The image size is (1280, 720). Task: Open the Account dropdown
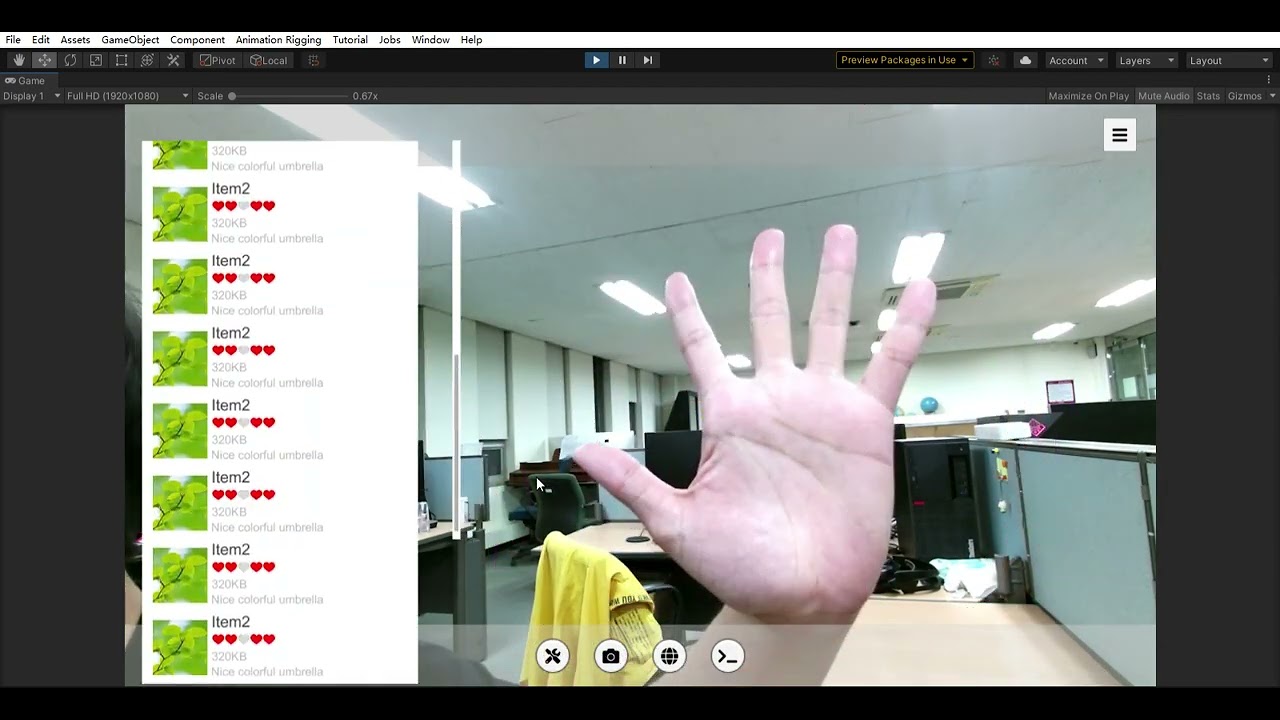1076,60
